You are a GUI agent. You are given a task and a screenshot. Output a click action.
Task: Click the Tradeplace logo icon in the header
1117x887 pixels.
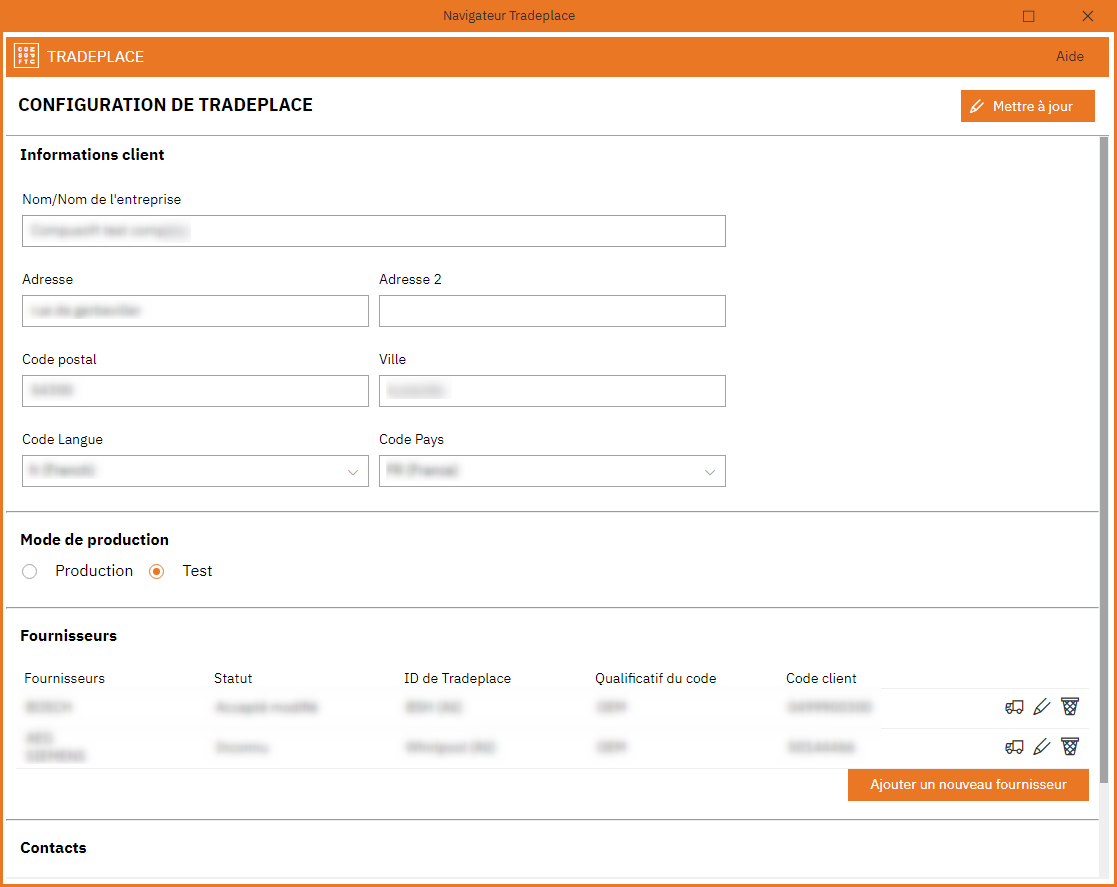click(26, 56)
